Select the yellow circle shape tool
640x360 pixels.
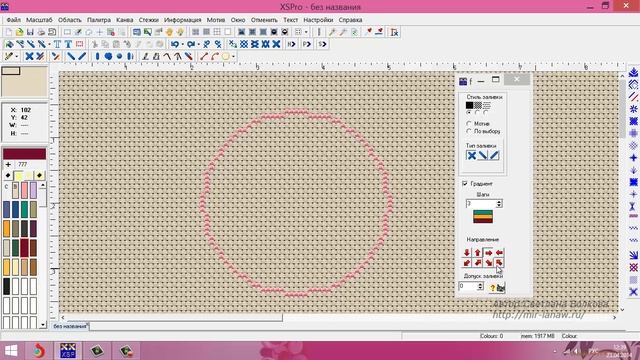(x=225, y=56)
